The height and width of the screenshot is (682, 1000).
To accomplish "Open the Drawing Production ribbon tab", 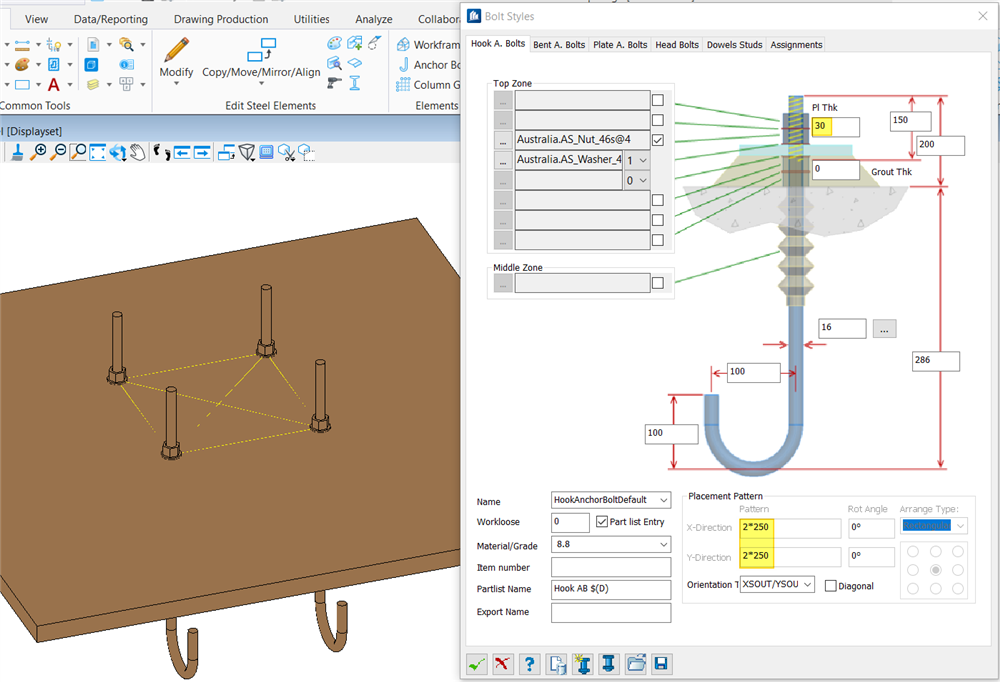I will (220, 19).
